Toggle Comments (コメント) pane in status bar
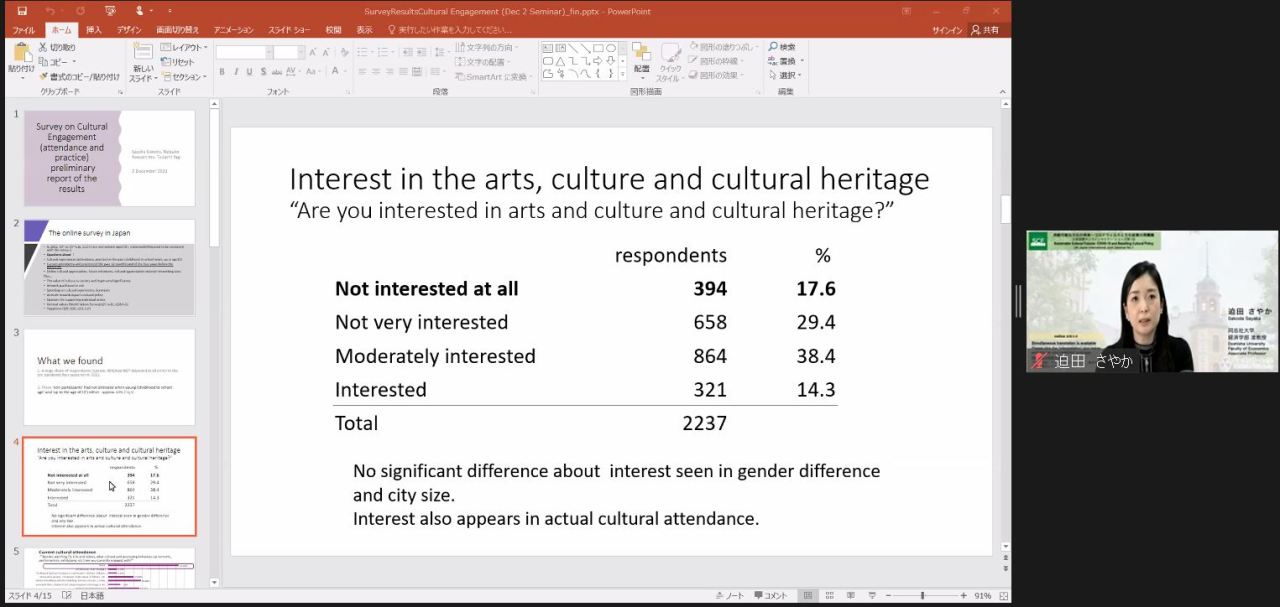1280x607 pixels. (x=770, y=596)
